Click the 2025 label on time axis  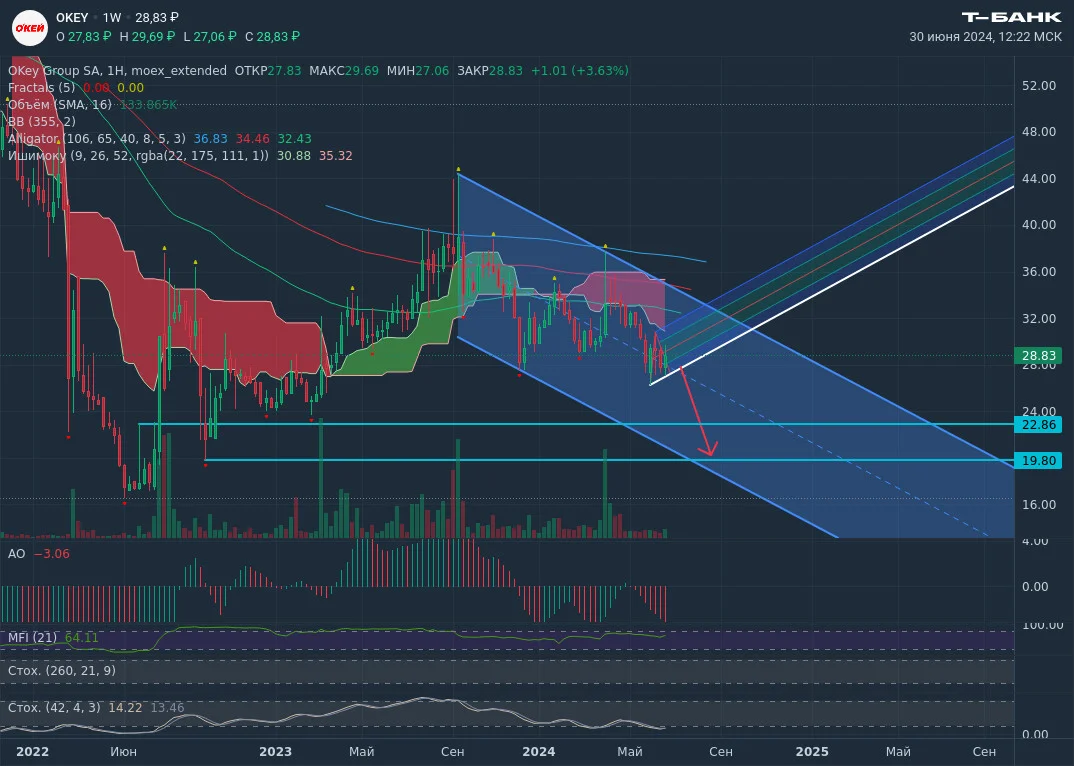click(x=812, y=752)
